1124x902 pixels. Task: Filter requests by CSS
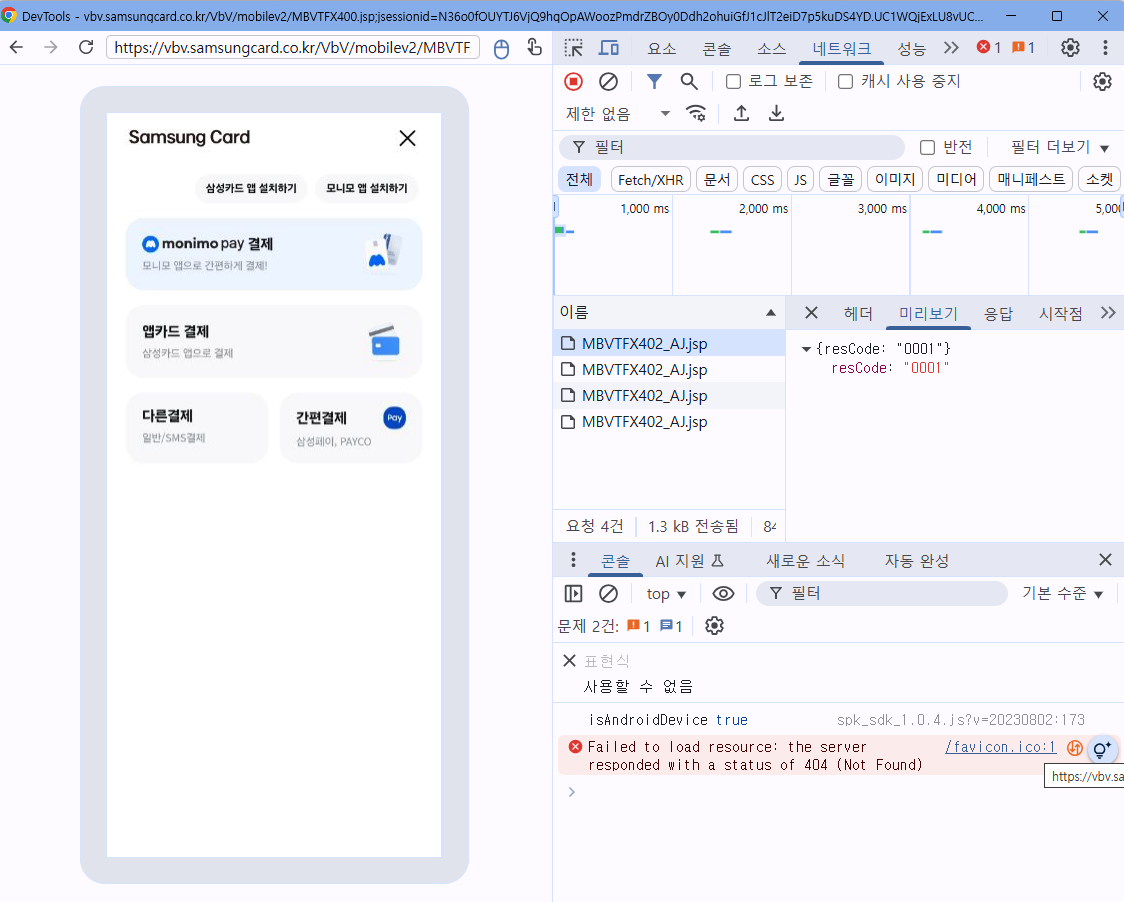tap(762, 179)
